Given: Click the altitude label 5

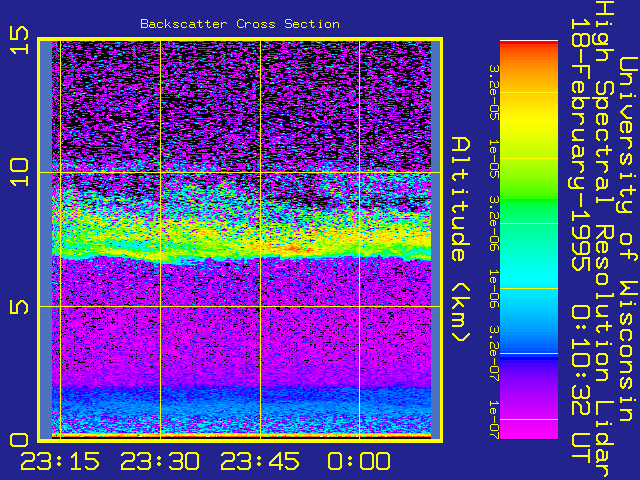Looking at the screenshot, I should (19, 307).
